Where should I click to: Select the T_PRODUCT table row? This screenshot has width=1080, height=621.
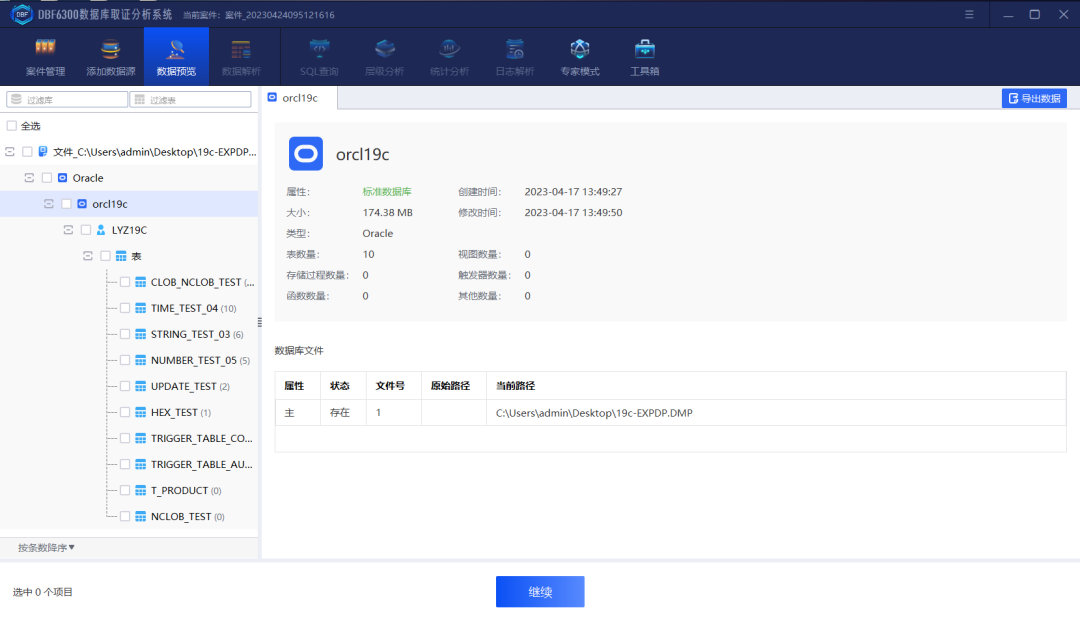[129, 490]
